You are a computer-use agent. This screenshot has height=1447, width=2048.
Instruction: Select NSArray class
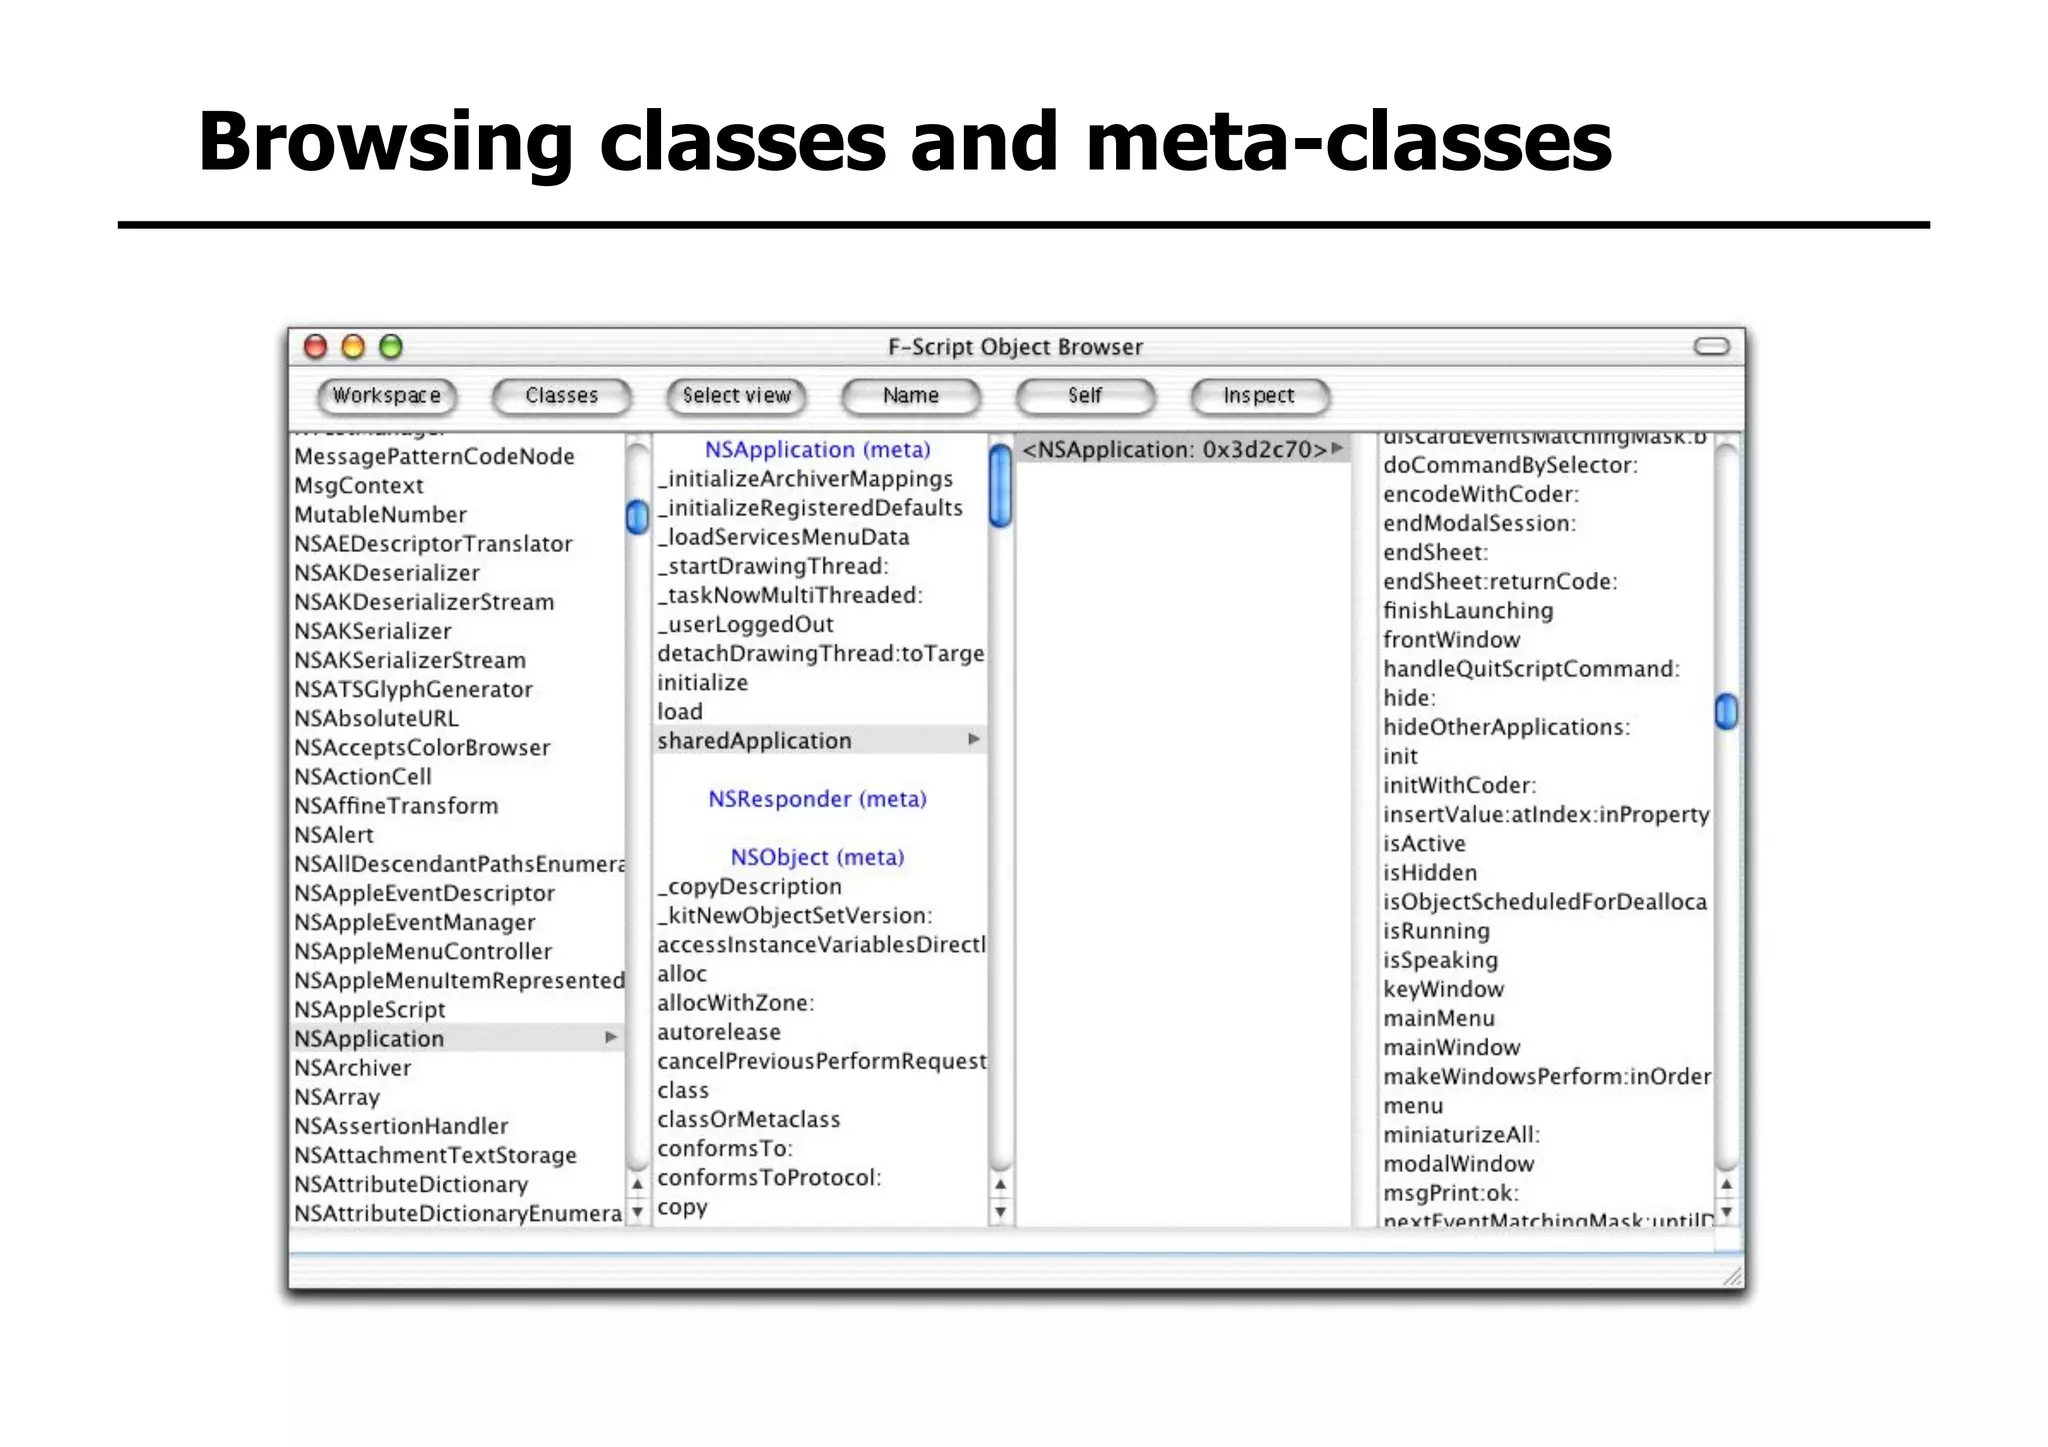337,1096
